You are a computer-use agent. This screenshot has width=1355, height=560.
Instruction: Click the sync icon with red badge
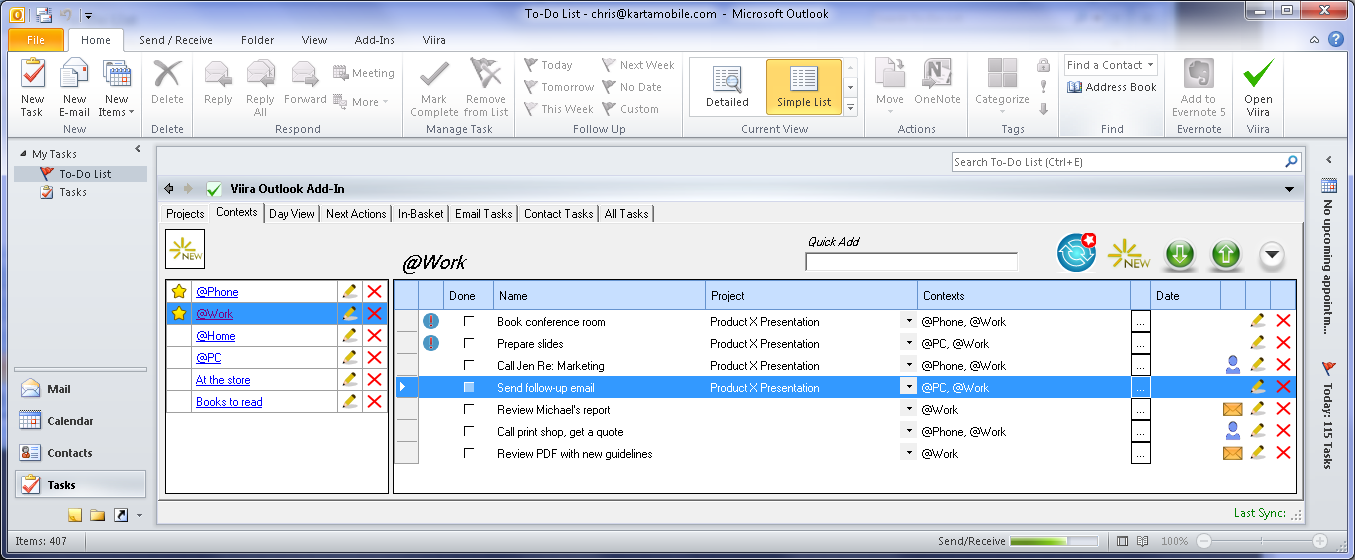(x=1077, y=254)
